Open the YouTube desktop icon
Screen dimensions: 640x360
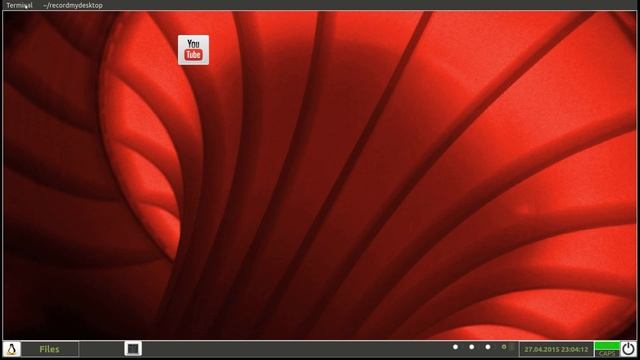(x=193, y=50)
